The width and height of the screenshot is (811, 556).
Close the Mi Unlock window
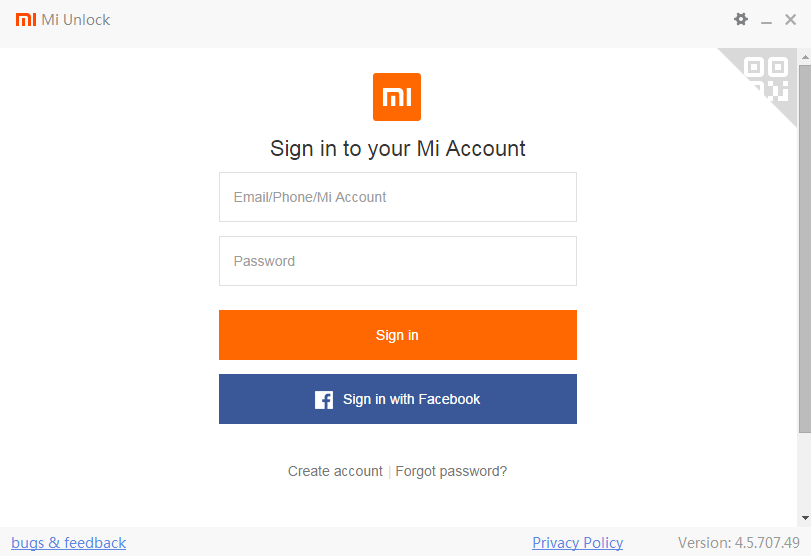(791, 20)
